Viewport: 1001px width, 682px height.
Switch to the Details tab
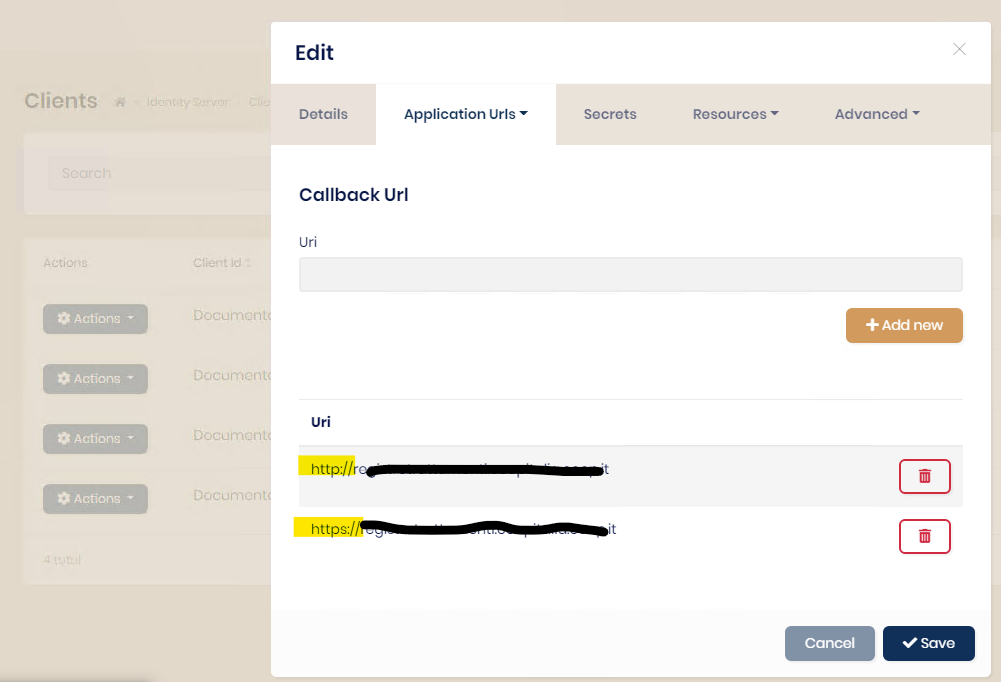(x=323, y=114)
